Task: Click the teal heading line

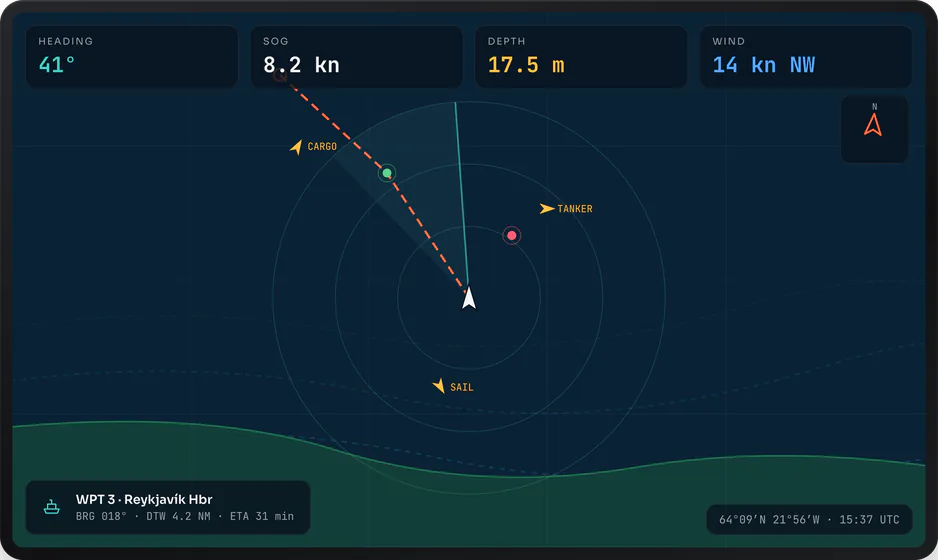Action: click(x=461, y=194)
